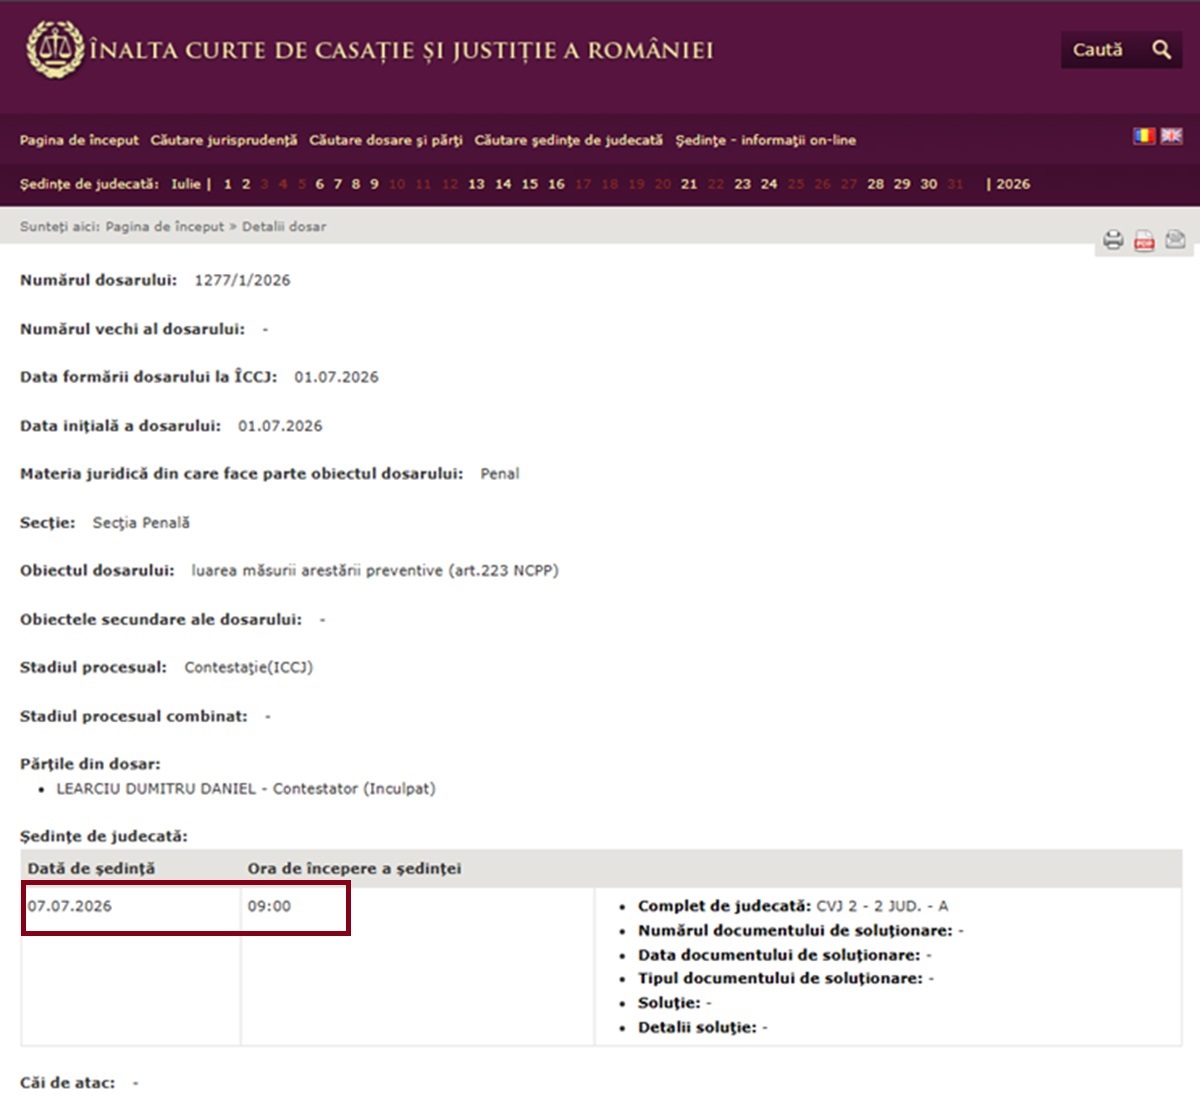Select hearing day 23 in calendar strip
This screenshot has width=1200, height=1106.
(742, 184)
